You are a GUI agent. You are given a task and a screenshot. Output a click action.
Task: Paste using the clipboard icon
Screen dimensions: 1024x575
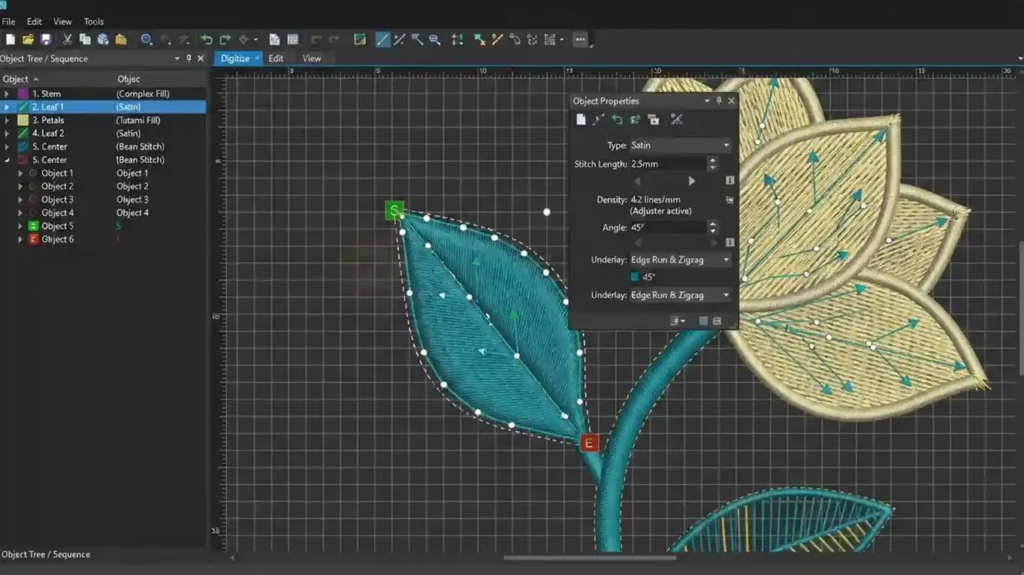[x=121, y=40]
